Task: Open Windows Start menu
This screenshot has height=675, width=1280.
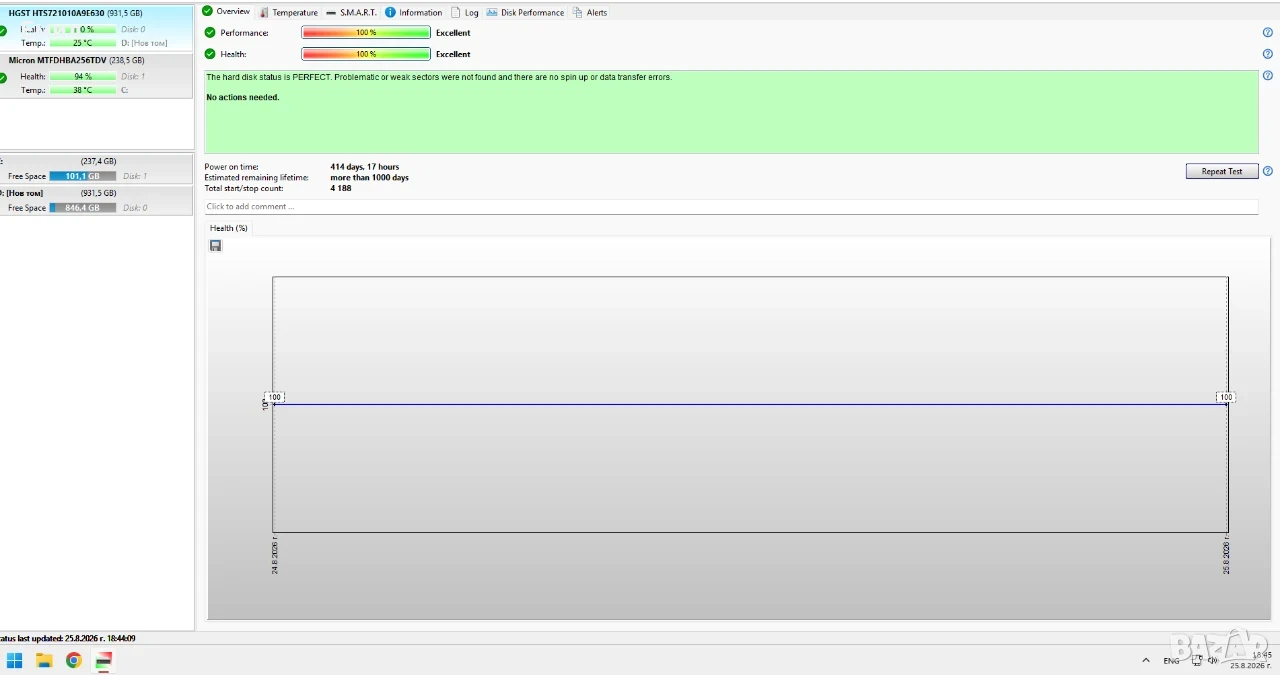Action: point(15,660)
